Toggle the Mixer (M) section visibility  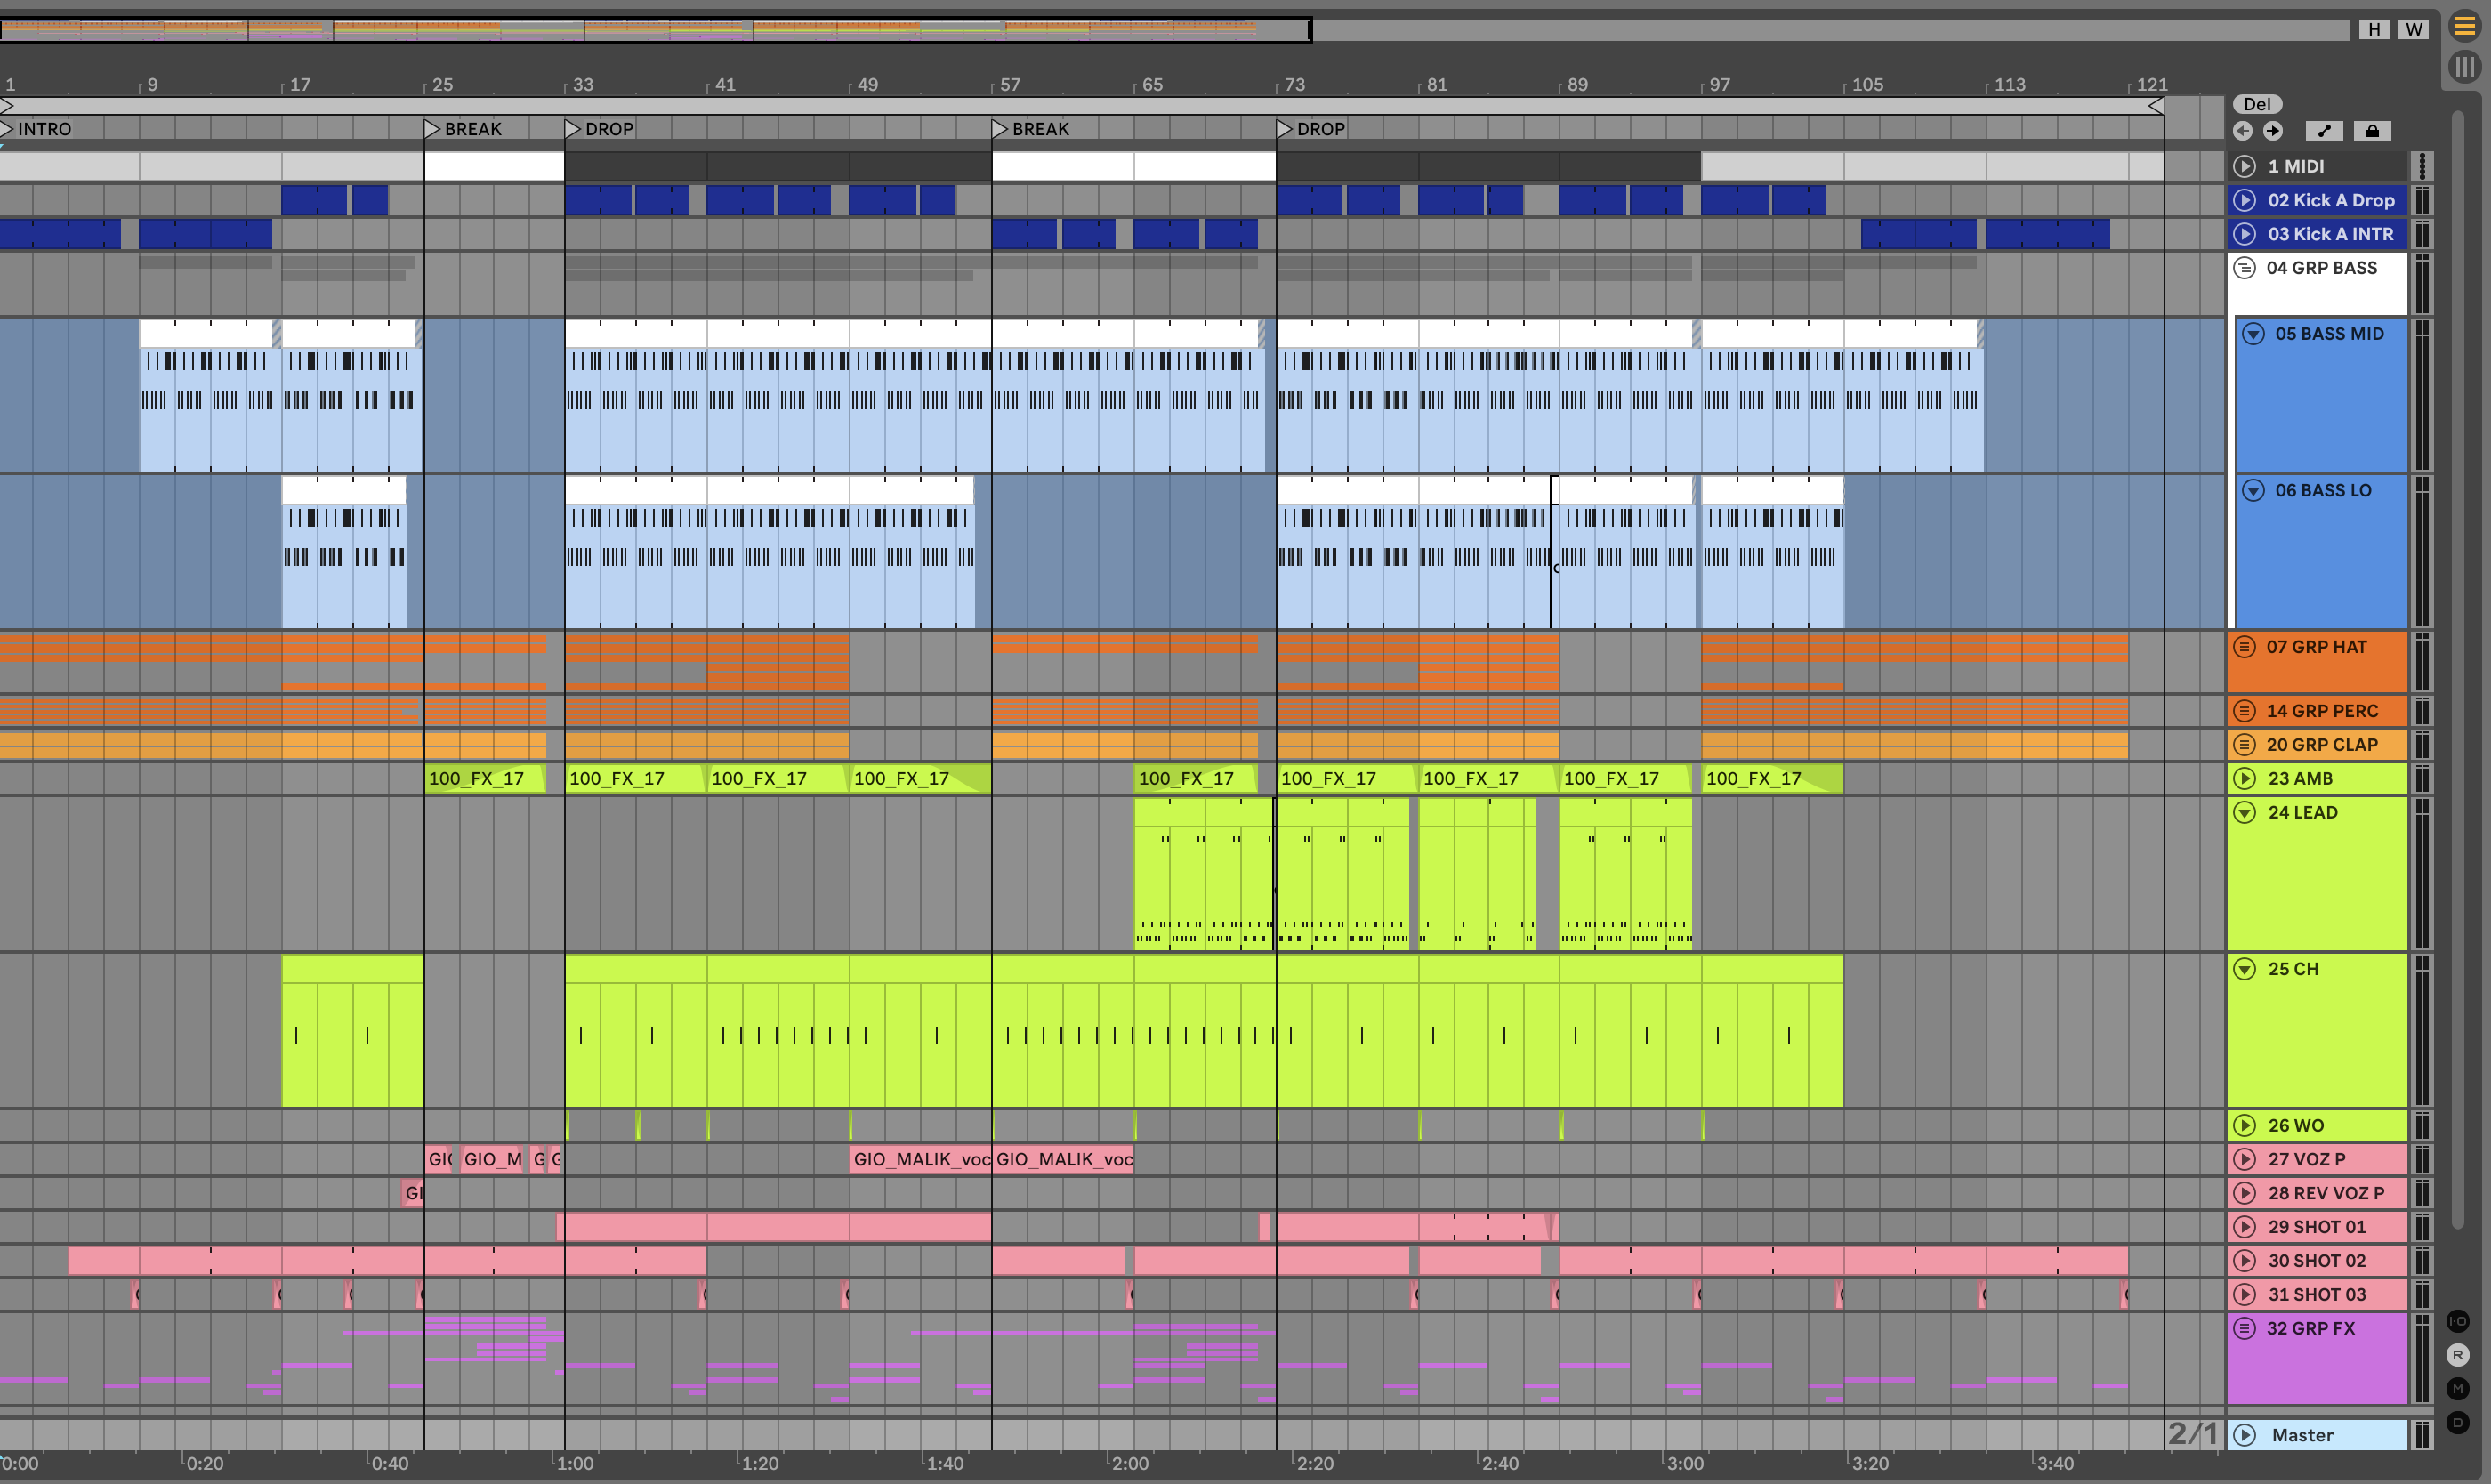(2458, 1389)
